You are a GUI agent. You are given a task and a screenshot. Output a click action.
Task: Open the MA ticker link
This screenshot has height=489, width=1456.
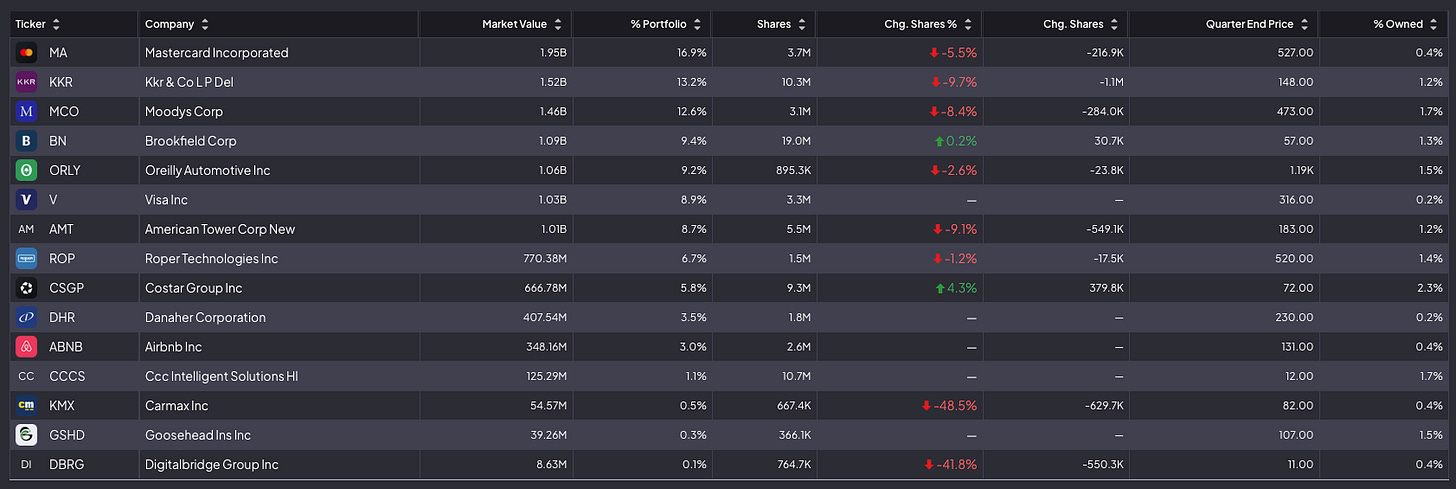pyautogui.click(x=58, y=53)
